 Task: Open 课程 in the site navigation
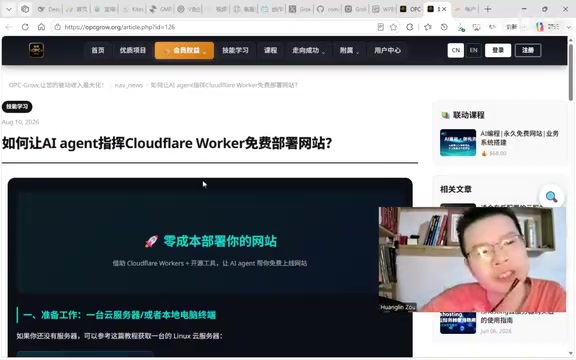point(270,50)
